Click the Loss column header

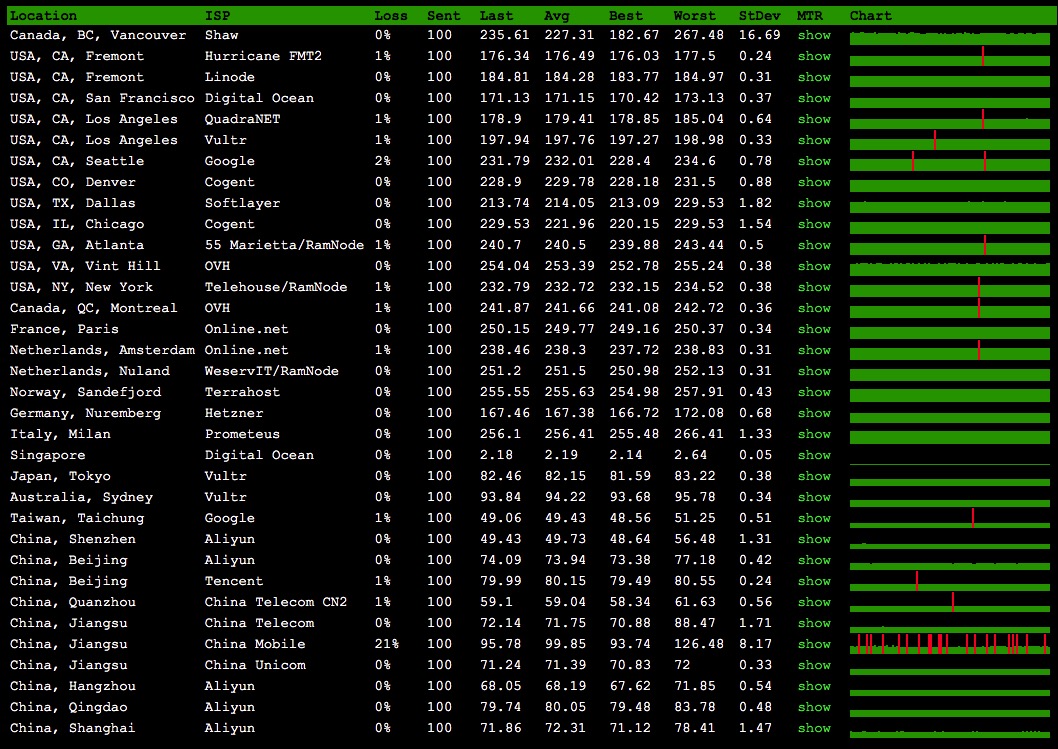coord(391,16)
